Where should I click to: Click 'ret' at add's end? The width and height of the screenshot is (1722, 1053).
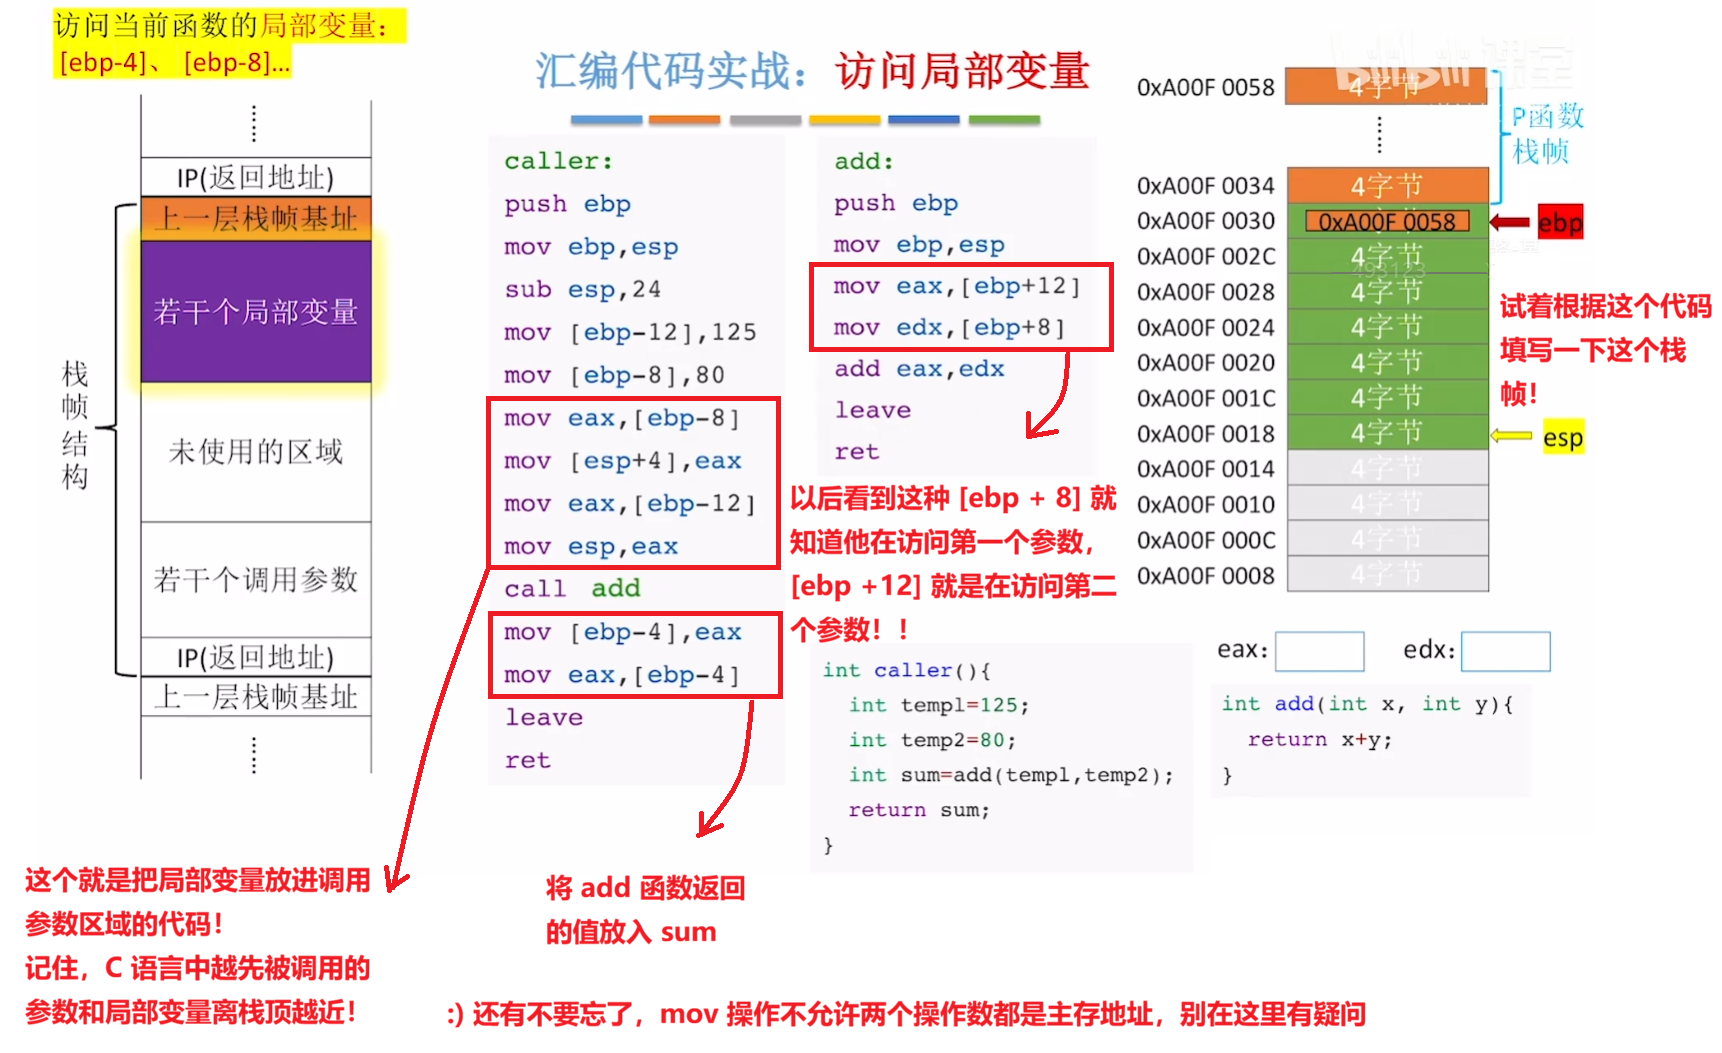pos(857,452)
